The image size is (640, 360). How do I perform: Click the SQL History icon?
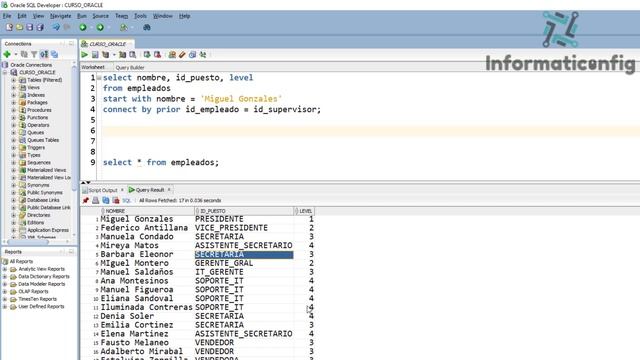point(192,55)
